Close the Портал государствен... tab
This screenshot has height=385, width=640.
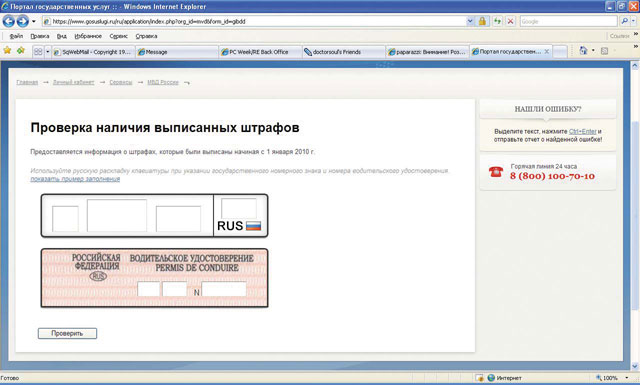click(547, 51)
